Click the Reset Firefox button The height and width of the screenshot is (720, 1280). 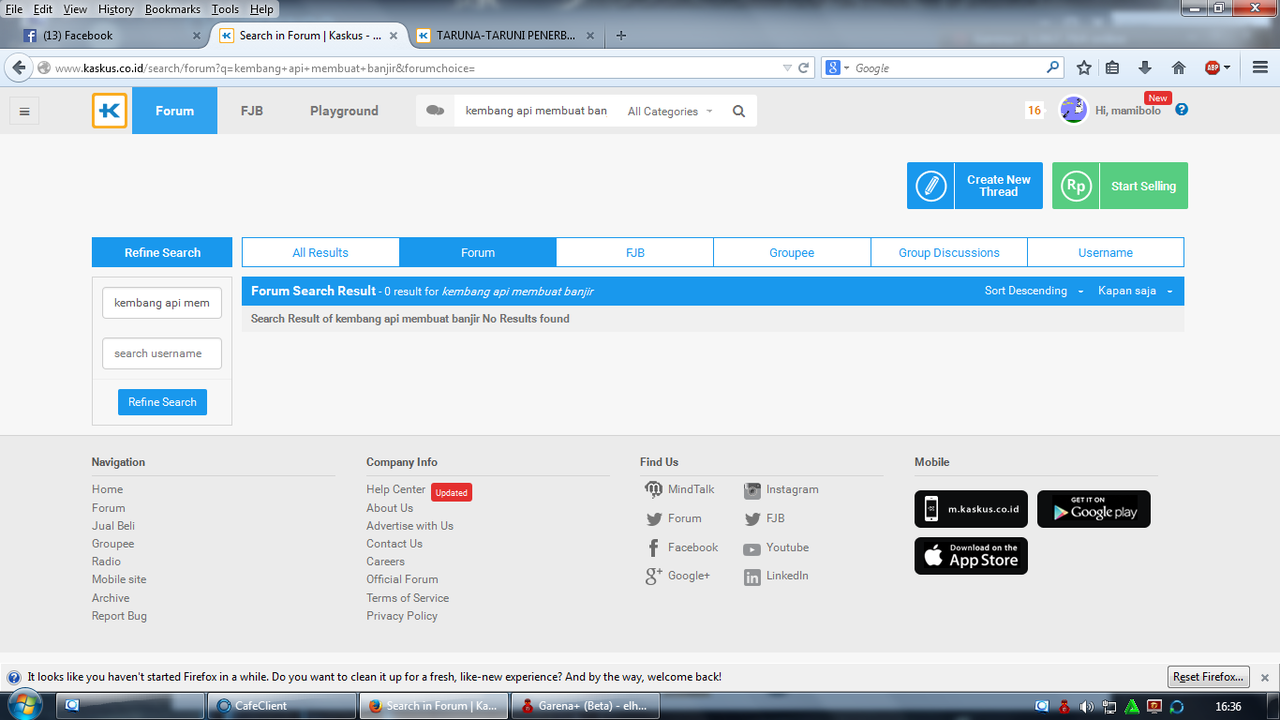pos(1208,677)
